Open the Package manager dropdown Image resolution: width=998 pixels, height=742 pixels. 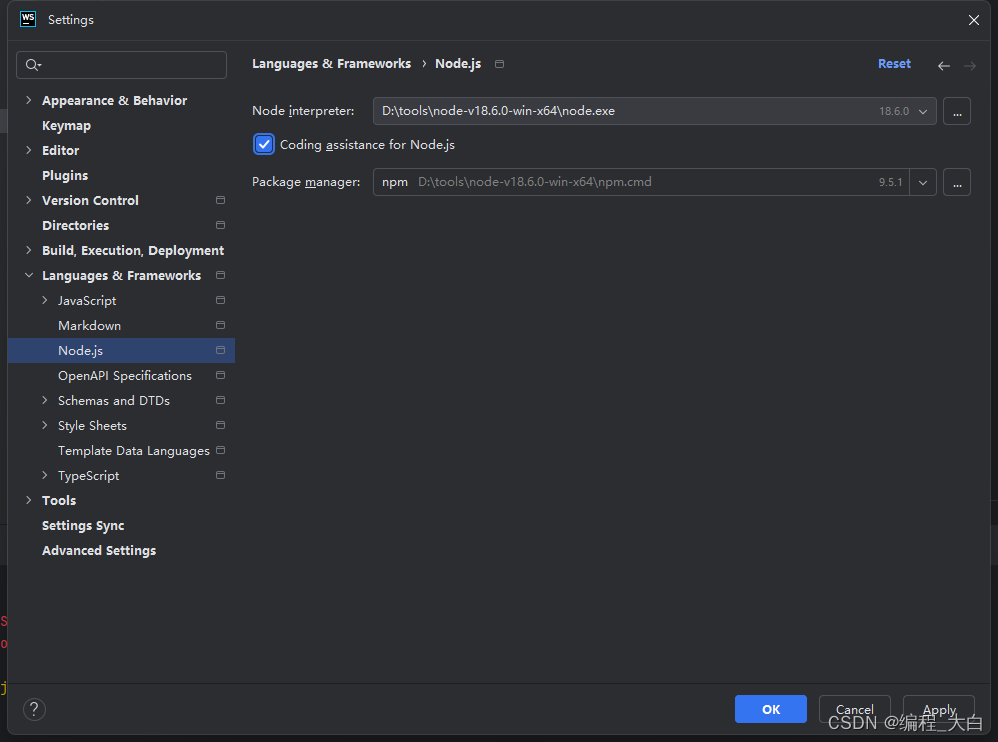click(x=921, y=182)
